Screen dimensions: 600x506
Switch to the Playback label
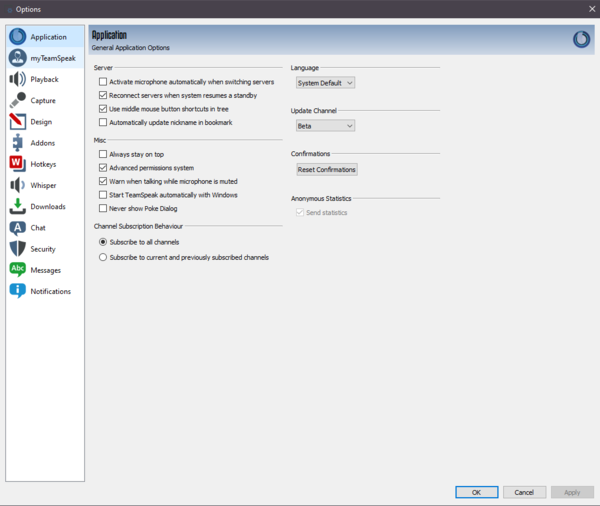coord(44,79)
